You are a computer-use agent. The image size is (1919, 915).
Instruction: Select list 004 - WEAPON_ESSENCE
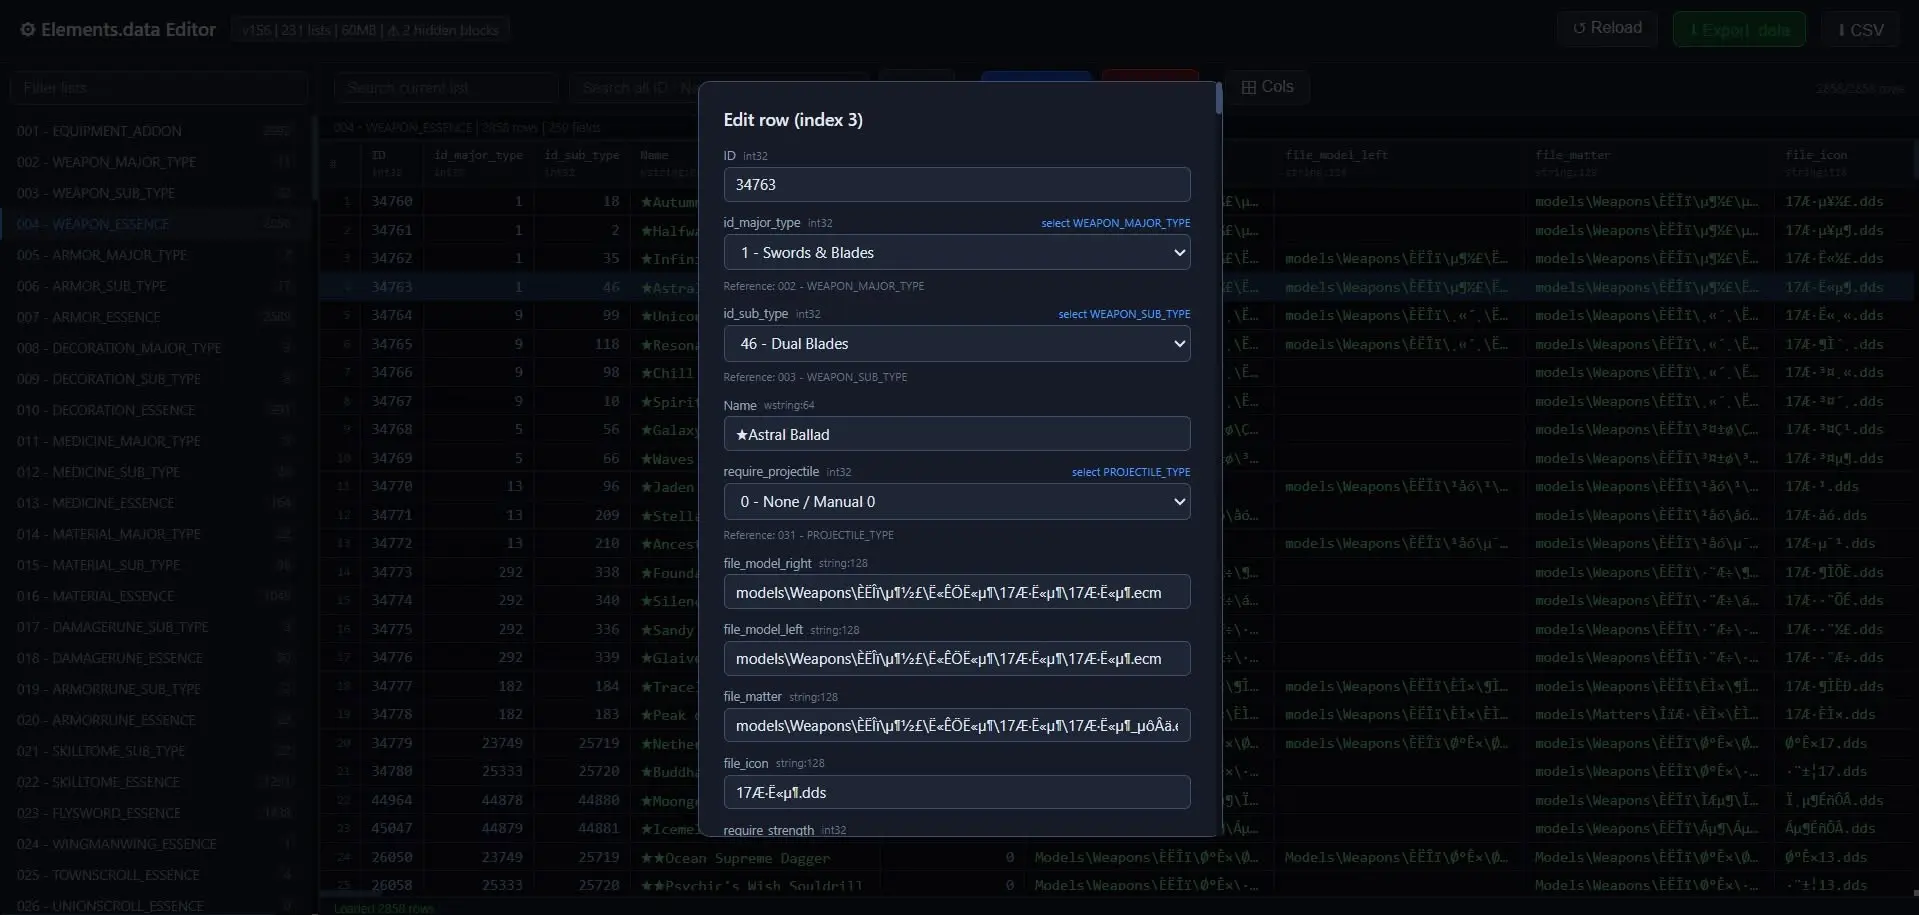(x=155, y=224)
